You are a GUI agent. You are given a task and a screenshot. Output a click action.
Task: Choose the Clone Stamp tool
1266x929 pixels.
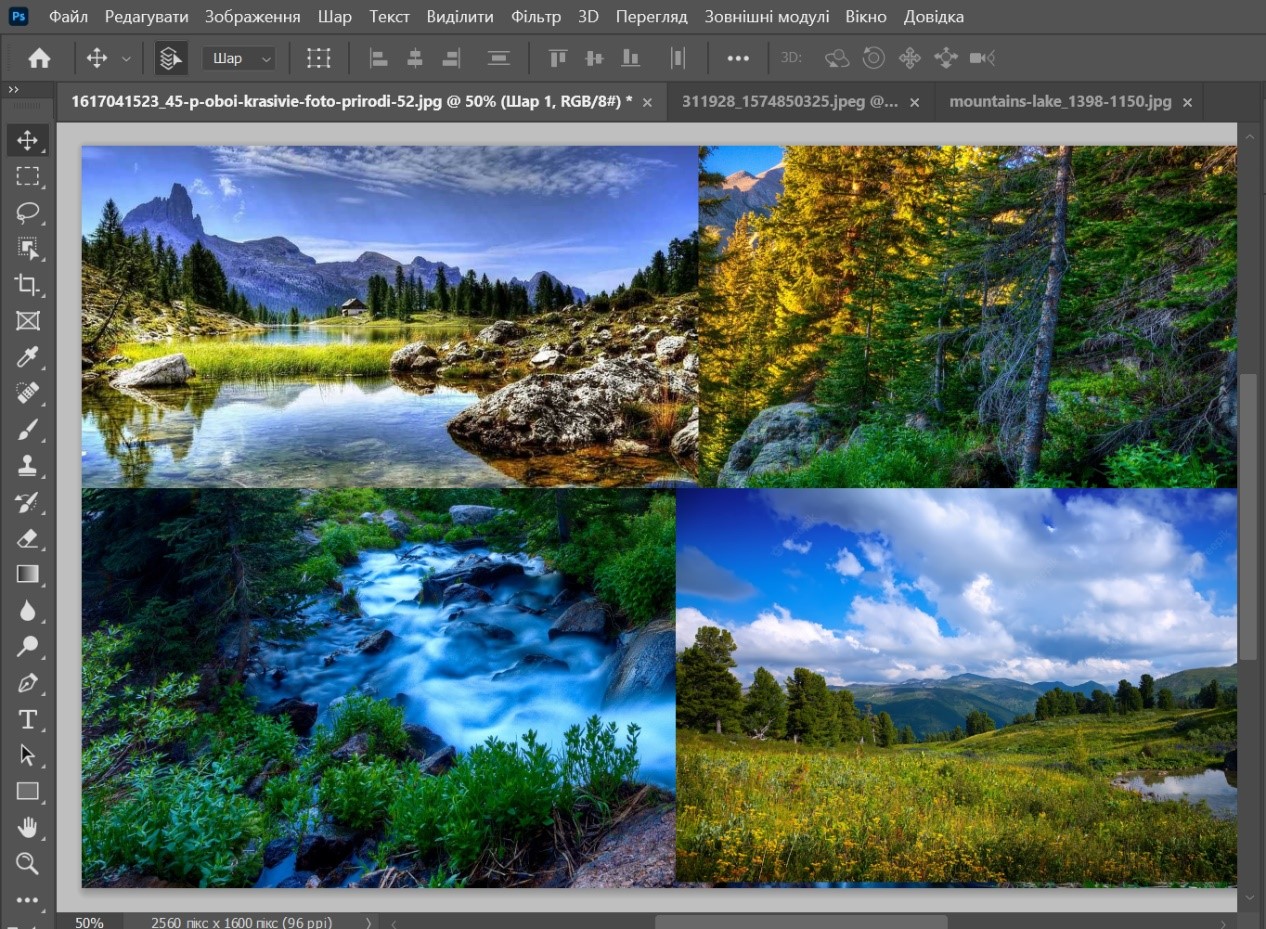pos(27,466)
